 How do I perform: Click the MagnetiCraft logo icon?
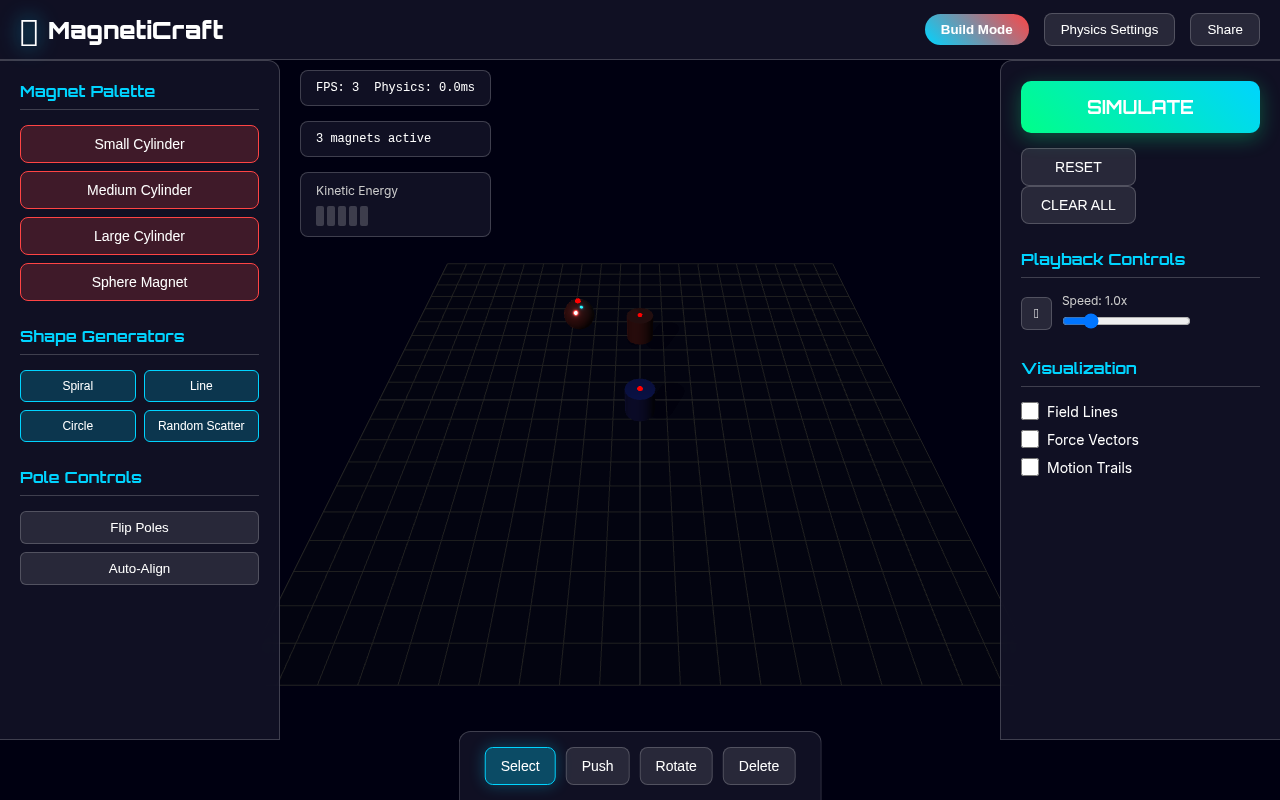28,30
